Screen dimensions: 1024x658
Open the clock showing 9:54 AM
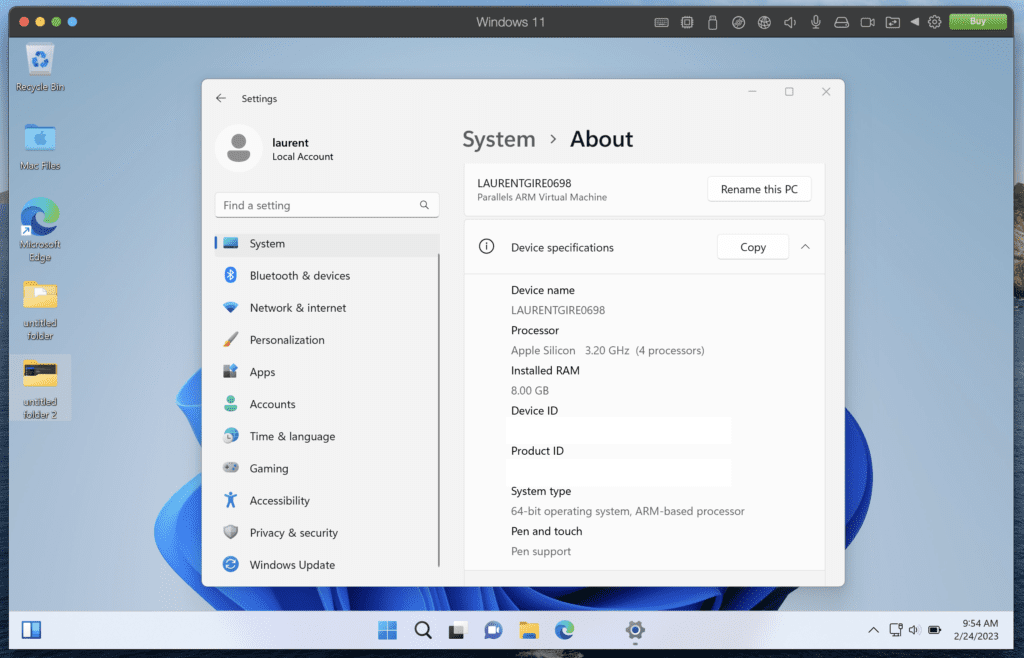pyautogui.click(x=976, y=629)
